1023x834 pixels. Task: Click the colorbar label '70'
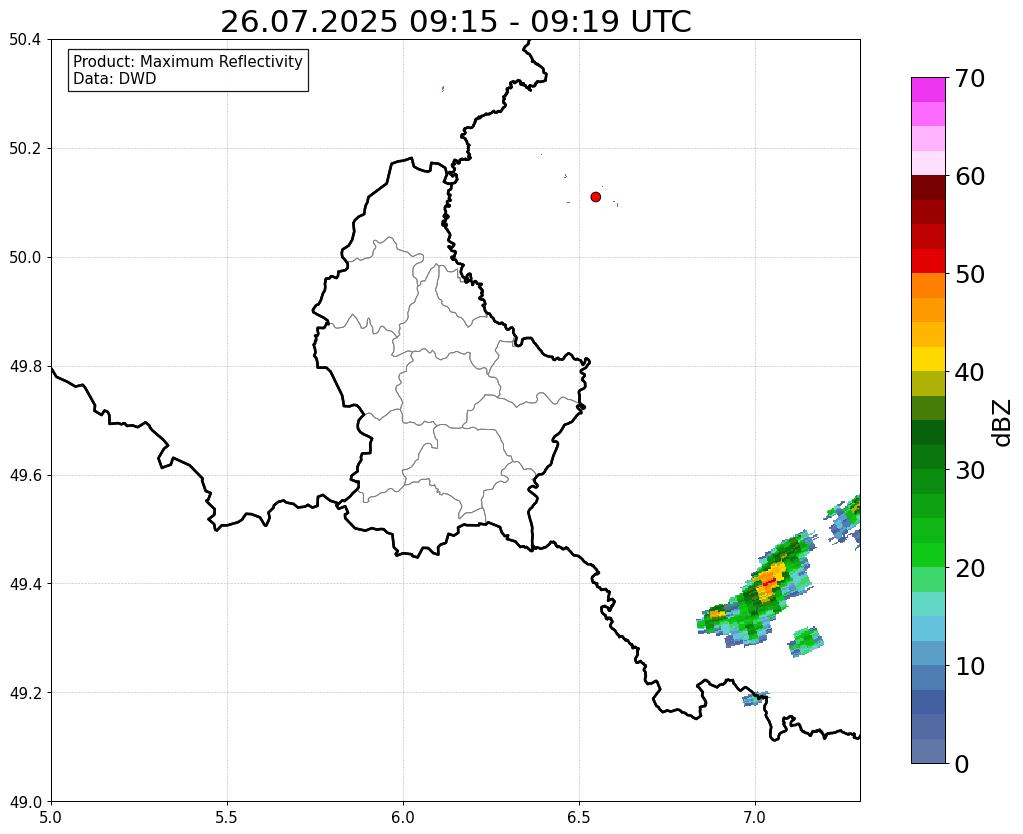click(970, 78)
